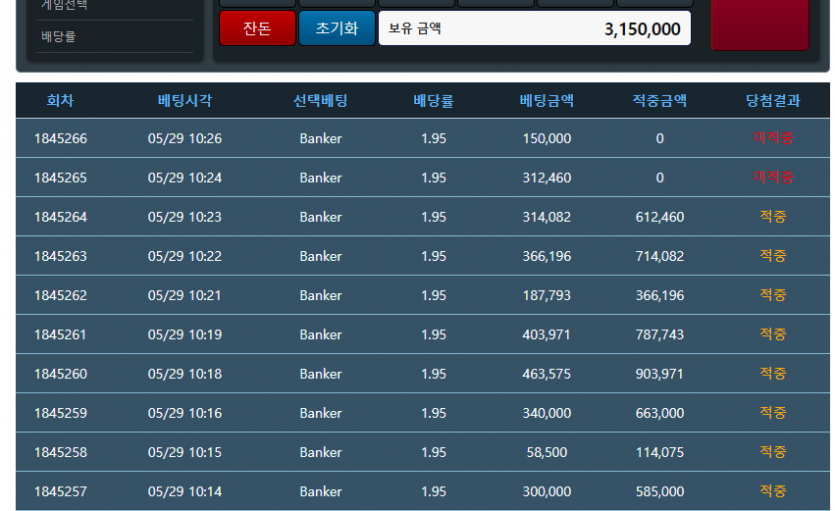Click bet amount 366,196 in 1845263 row

(547, 256)
